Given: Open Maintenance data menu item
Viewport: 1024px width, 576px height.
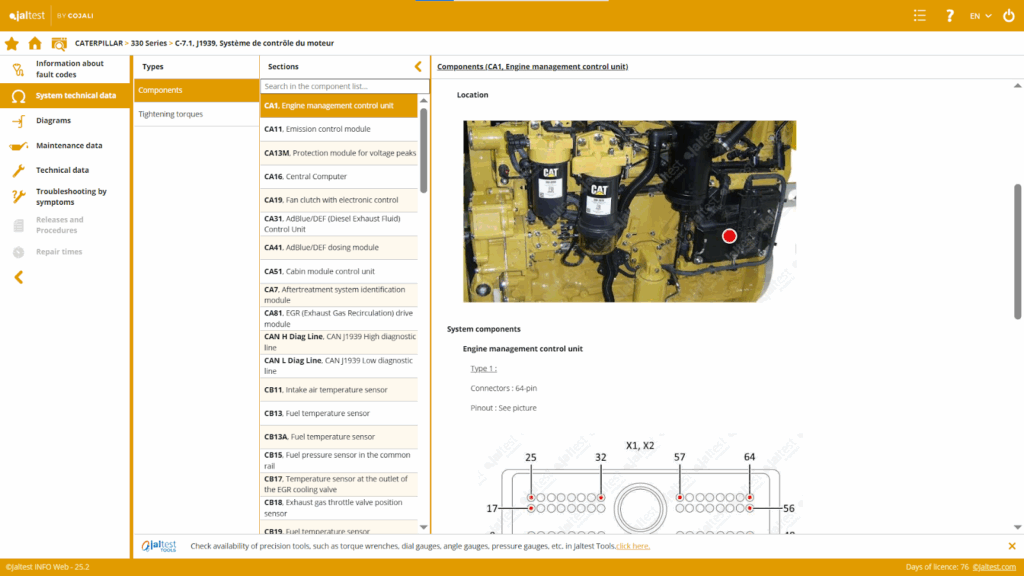Looking at the screenshot, I should coord(68,146).
